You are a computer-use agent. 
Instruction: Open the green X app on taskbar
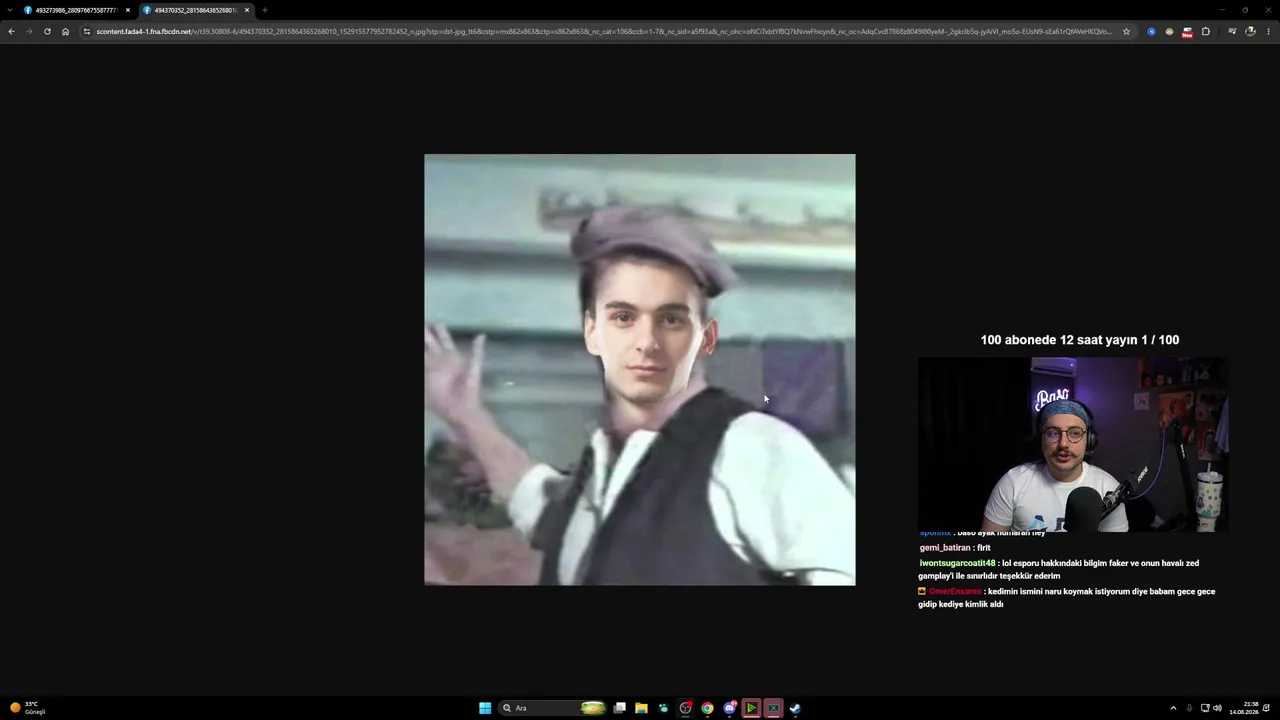pos(773,708)
